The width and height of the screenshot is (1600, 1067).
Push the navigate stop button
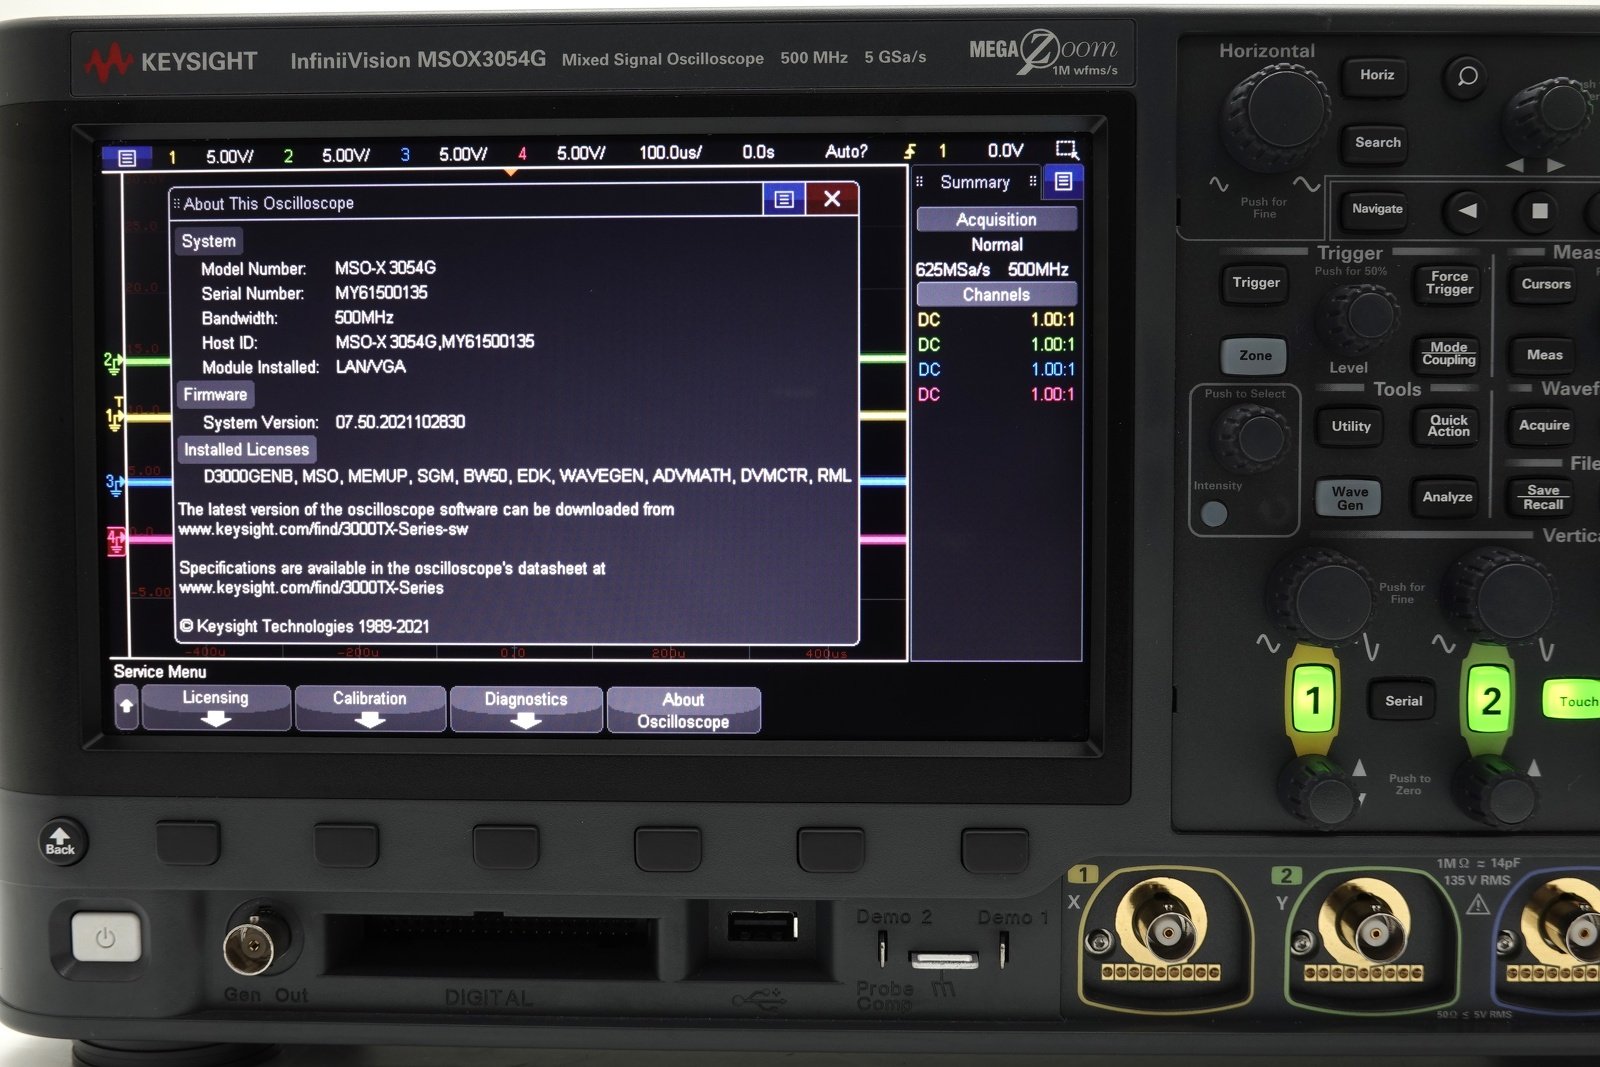tap(1540, 211)
